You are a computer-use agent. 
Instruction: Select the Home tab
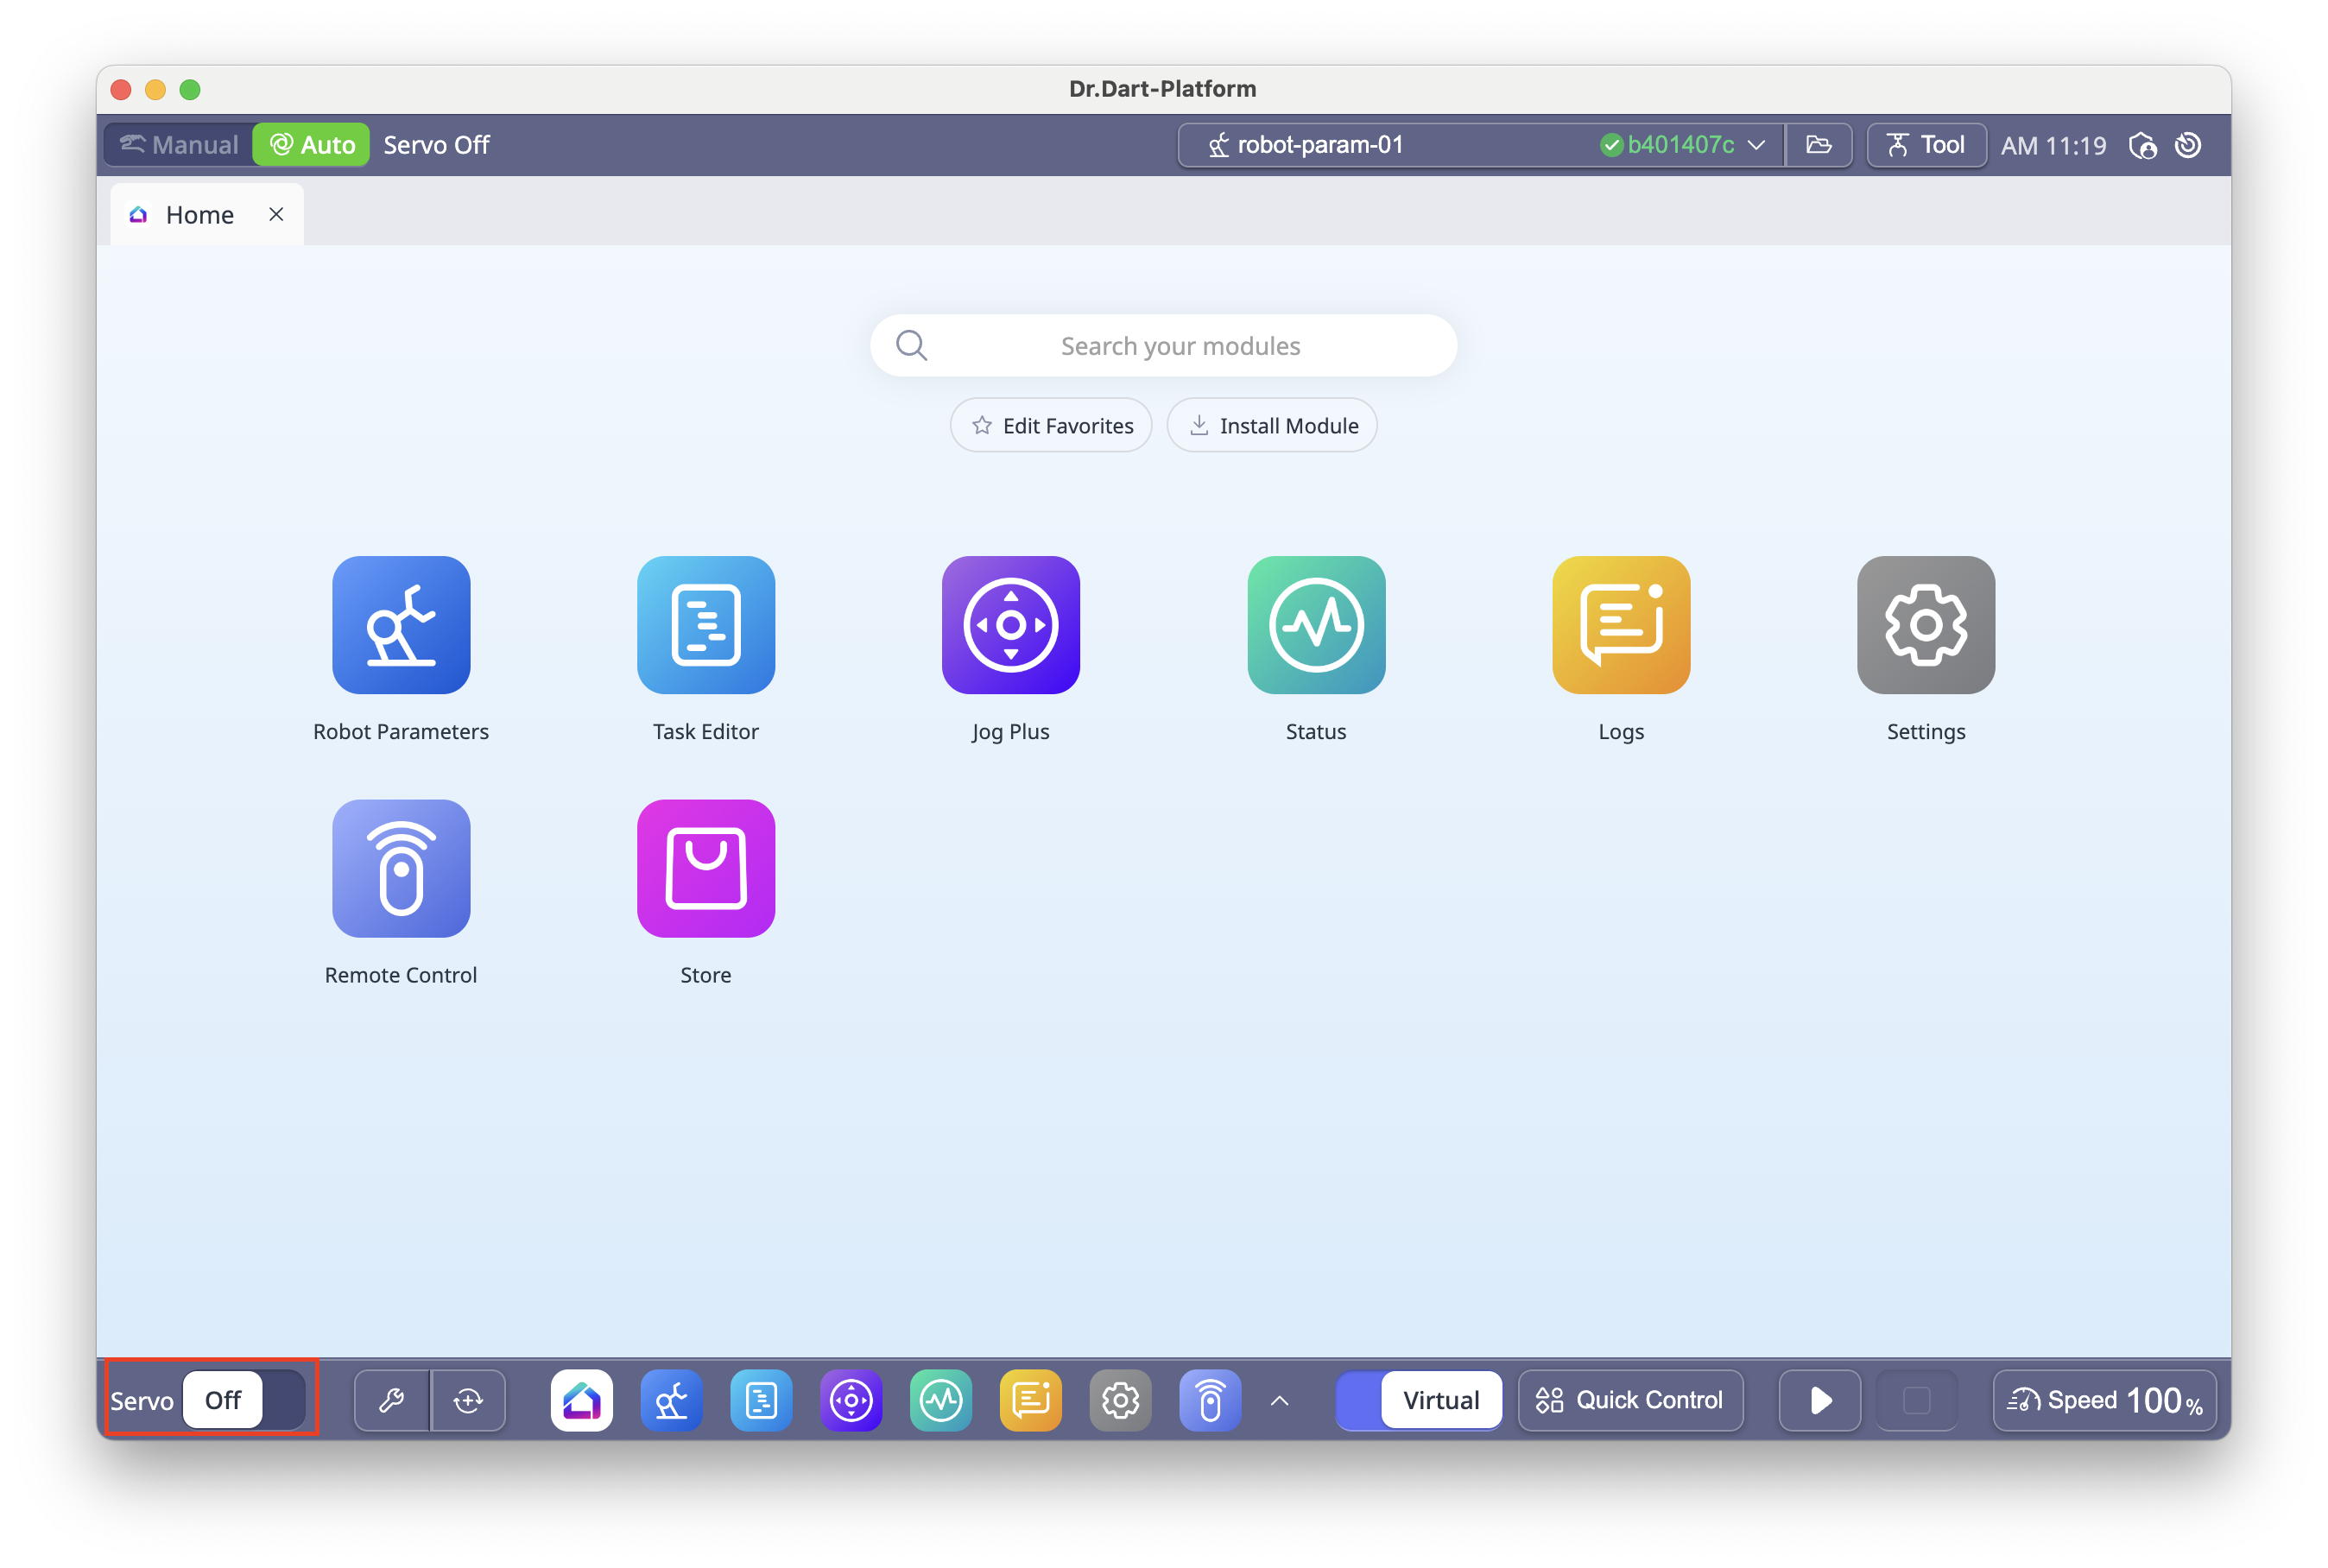pos(199,215)
